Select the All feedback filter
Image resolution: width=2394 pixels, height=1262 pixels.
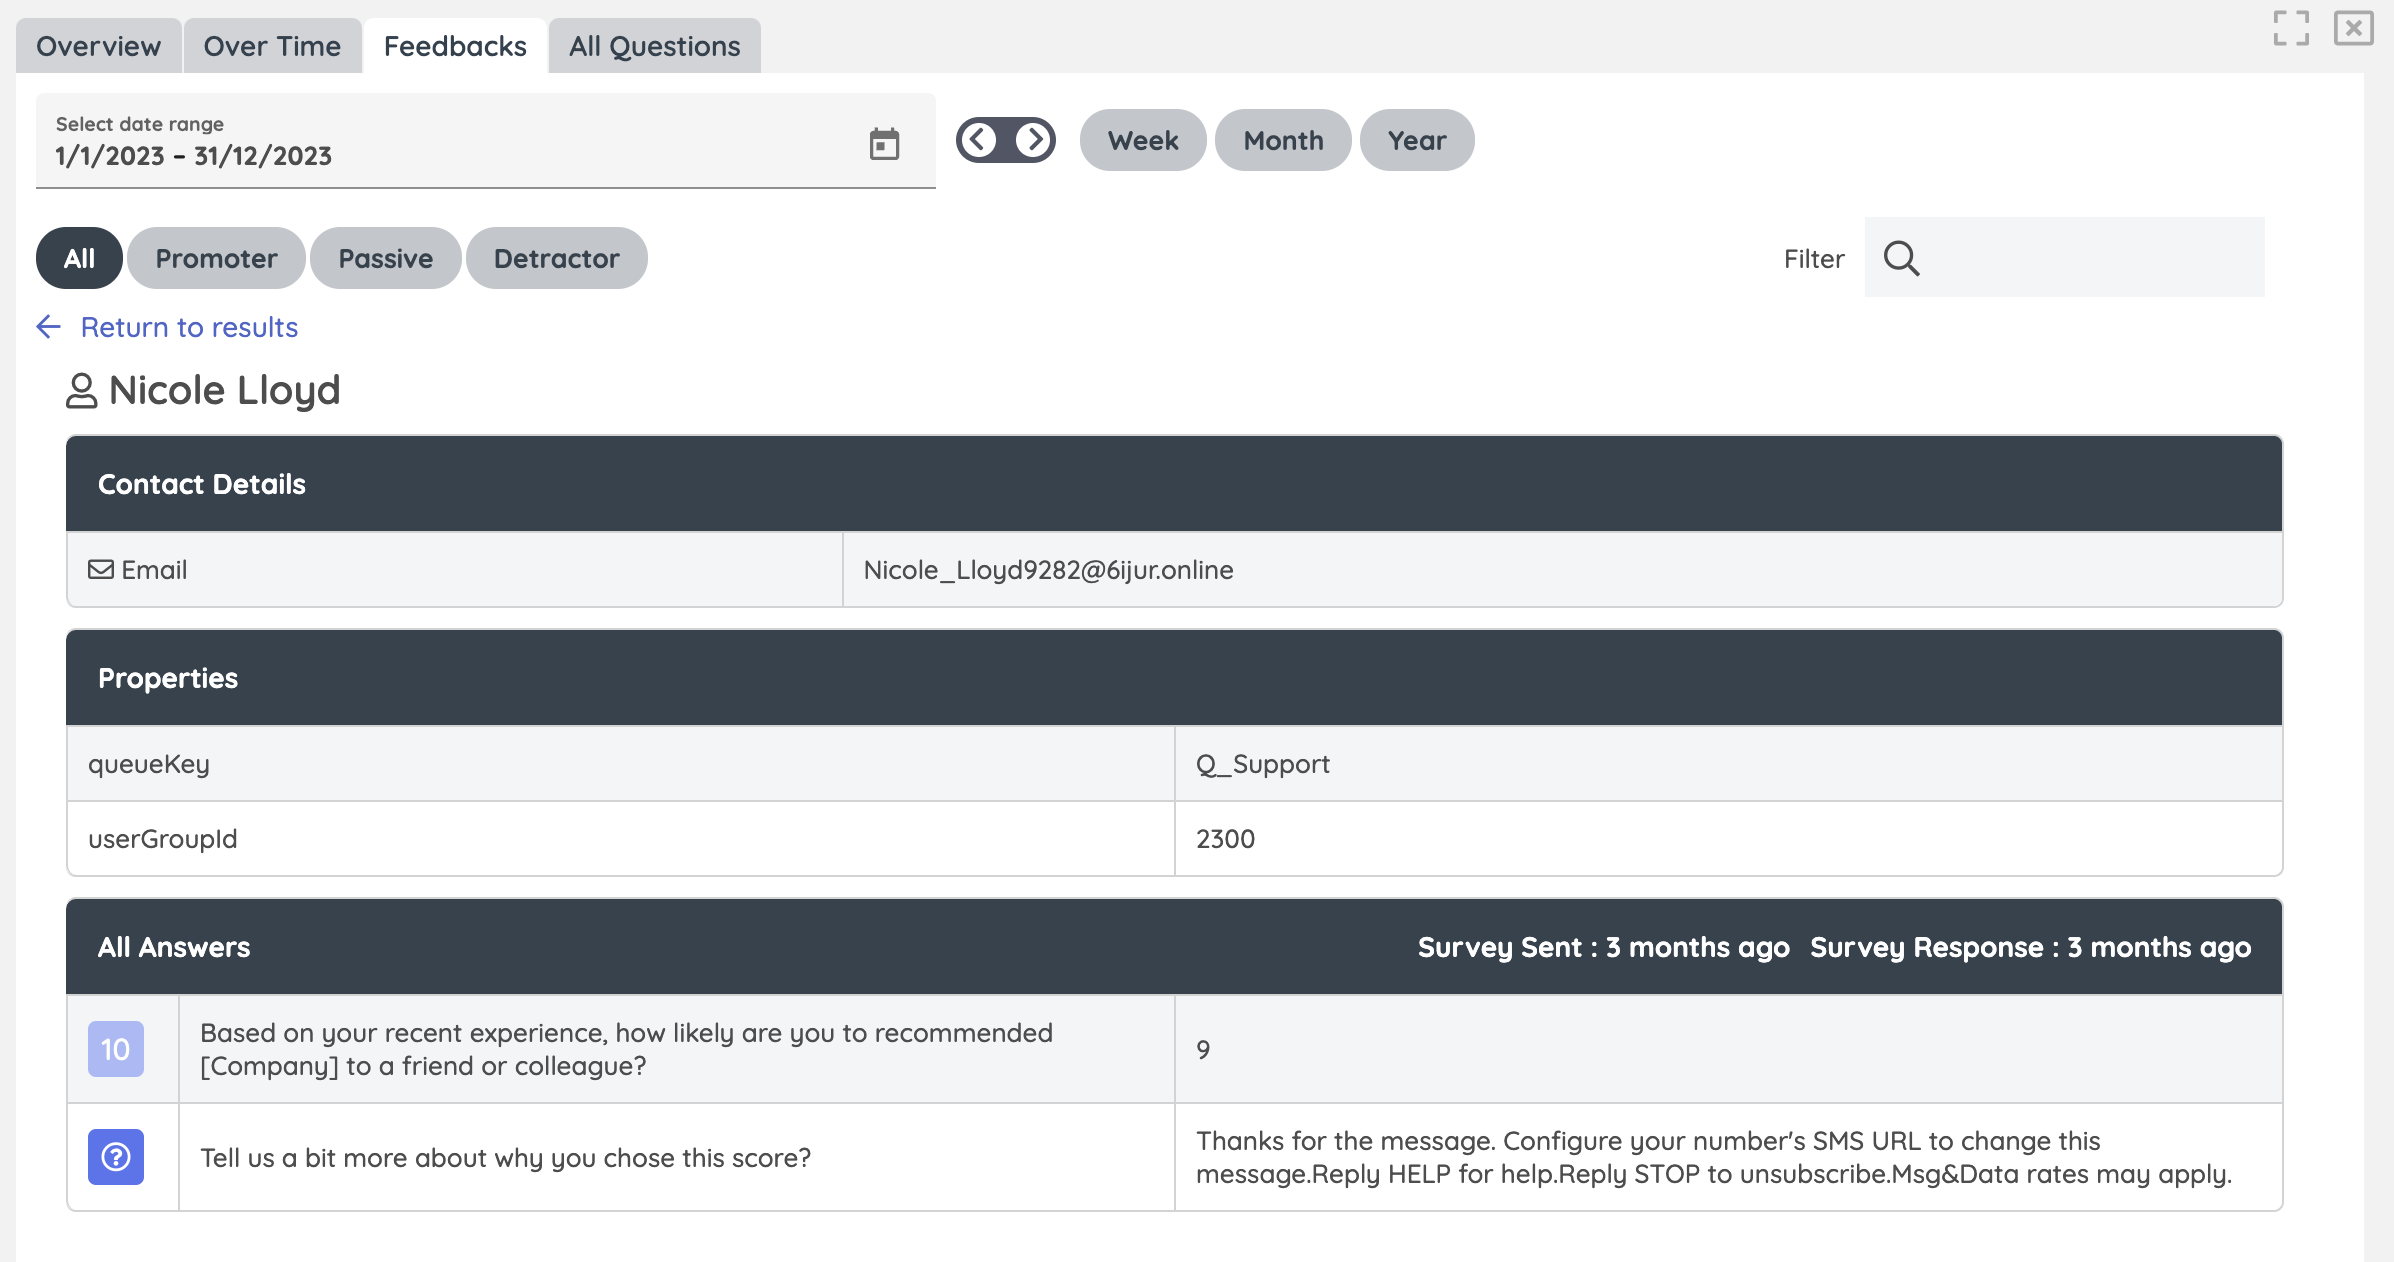[79, 259]
